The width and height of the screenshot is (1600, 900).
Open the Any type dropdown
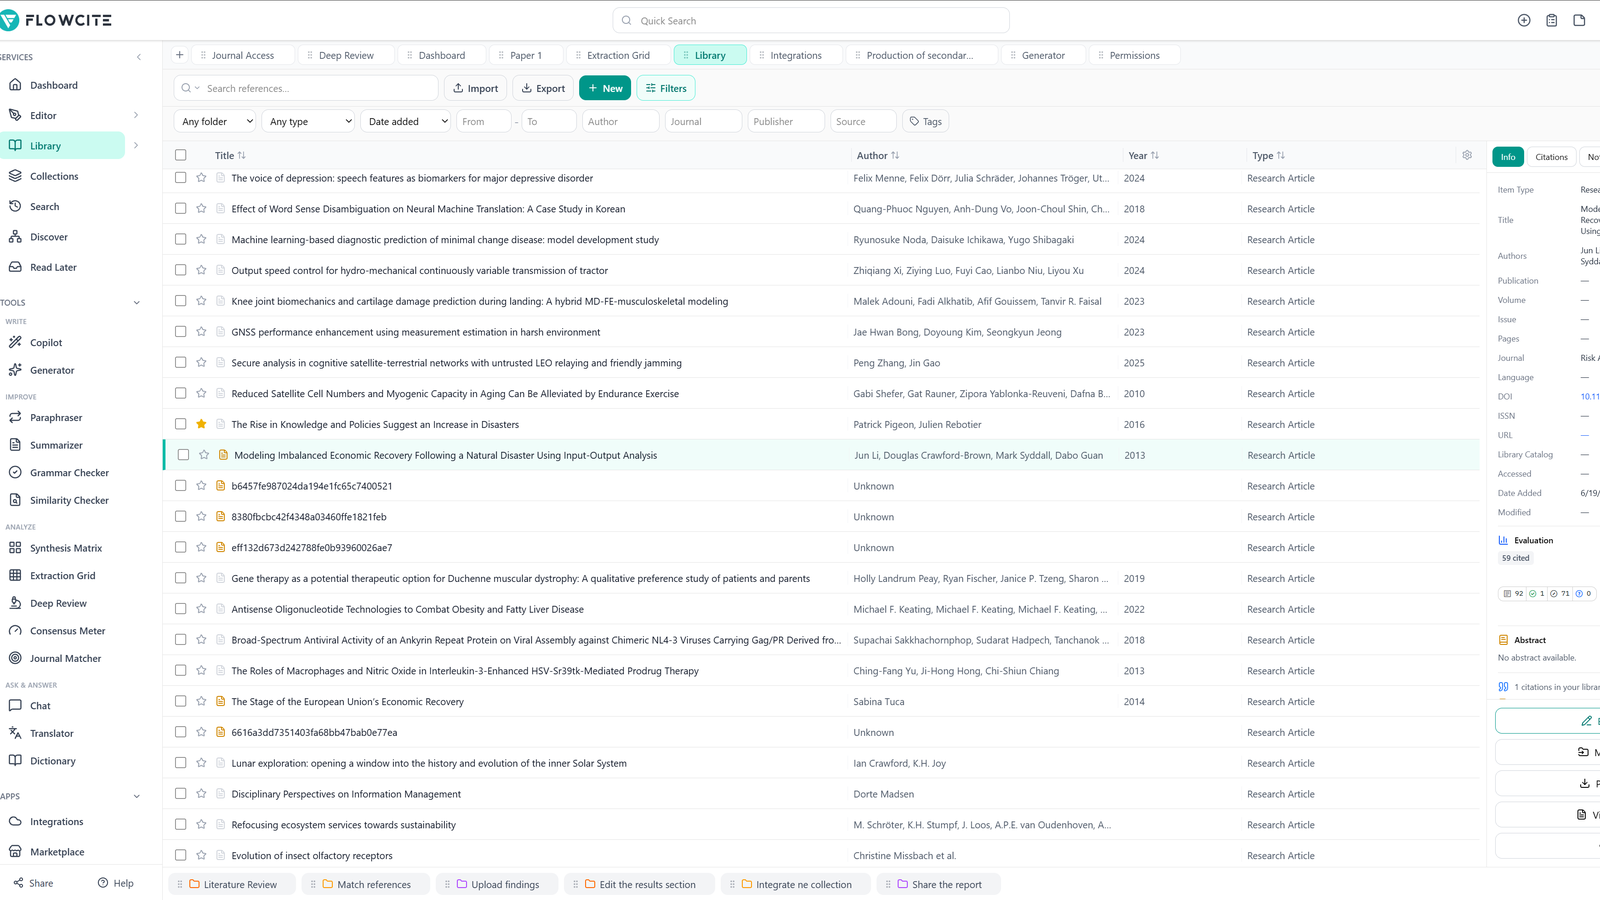coord(309,121)
